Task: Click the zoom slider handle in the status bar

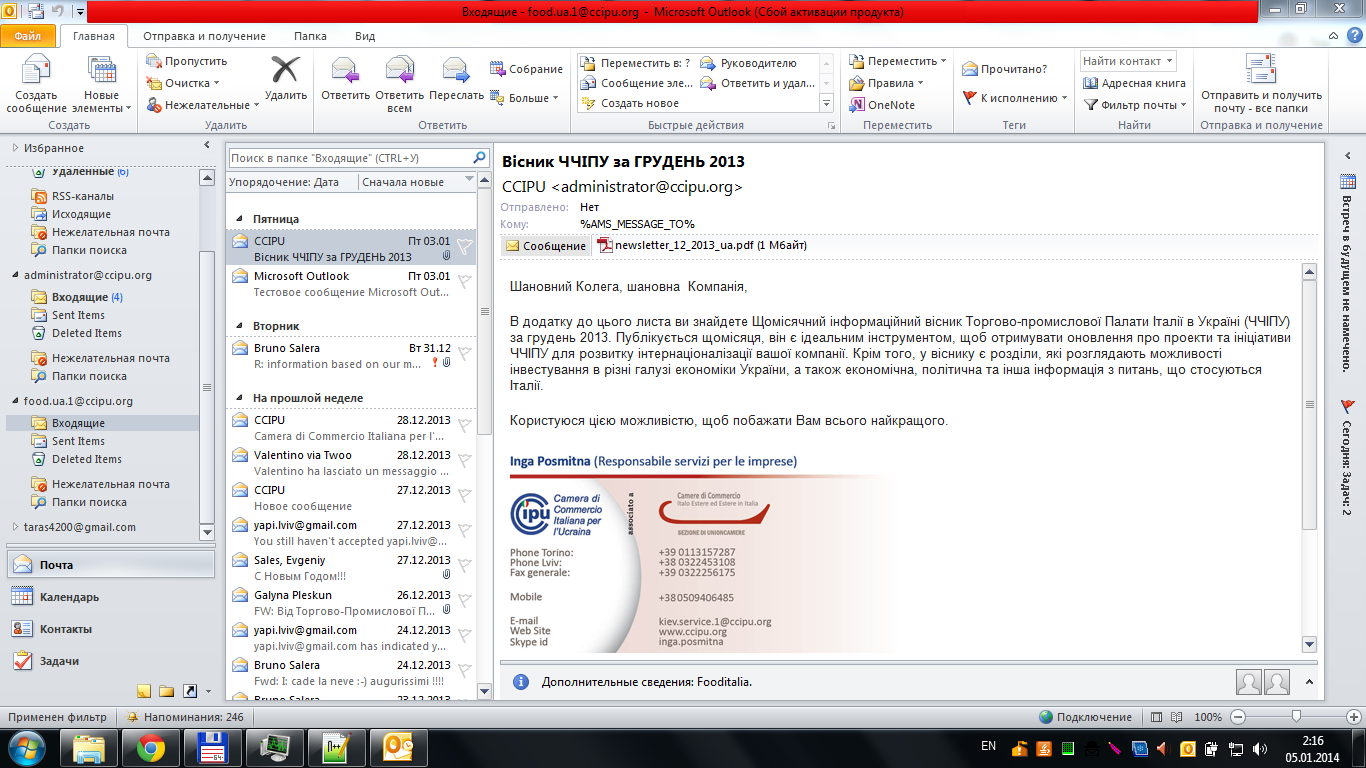Action: [x=1296, y=717]
